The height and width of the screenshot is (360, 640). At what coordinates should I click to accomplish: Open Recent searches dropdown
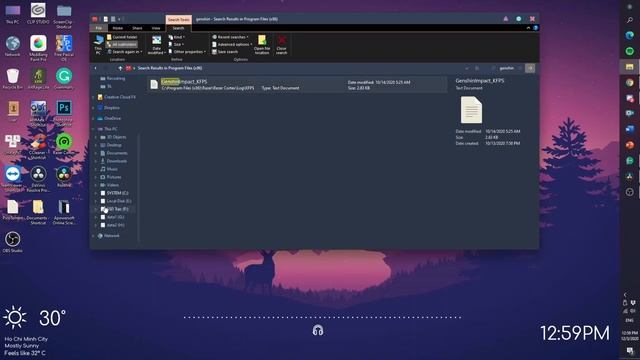(x=230, y=37)
